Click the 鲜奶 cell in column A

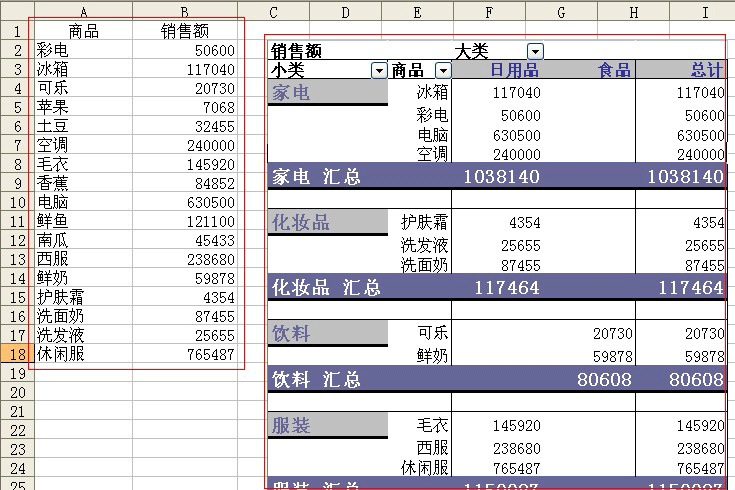tap(83, 278)
